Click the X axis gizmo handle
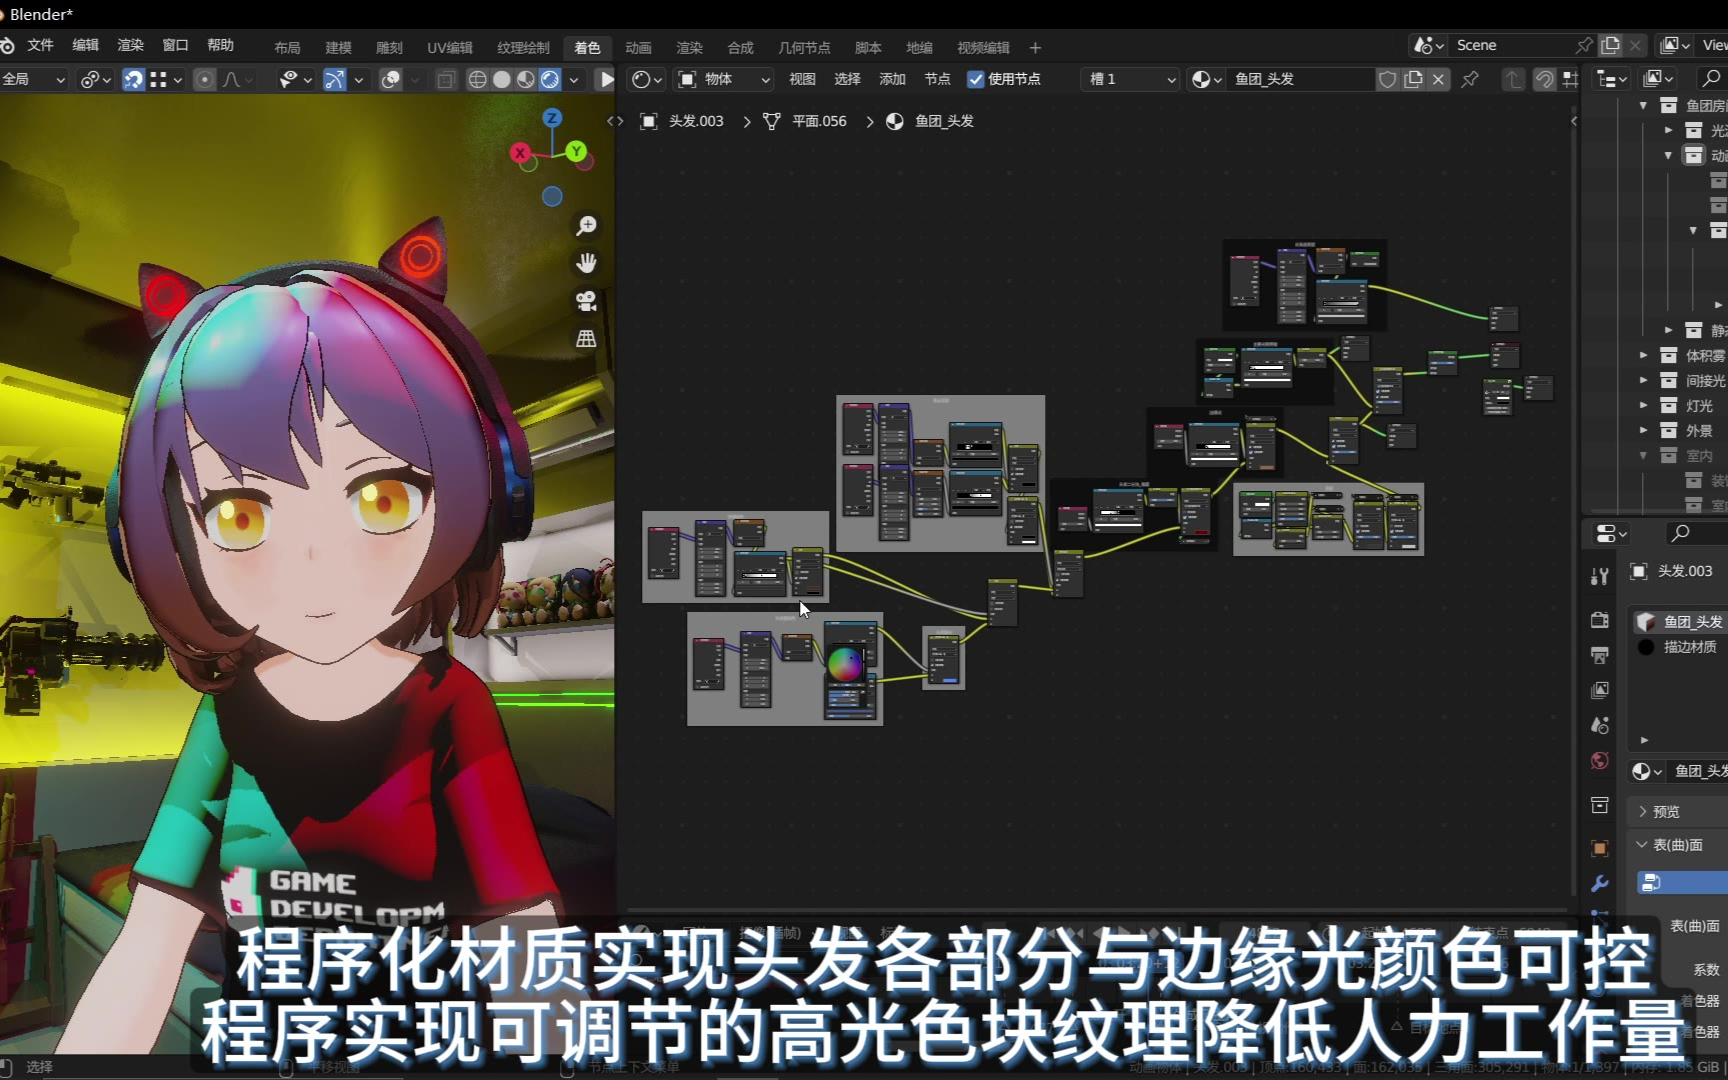This screenshot has height=1080, width=1728. (x=520, y=153)
